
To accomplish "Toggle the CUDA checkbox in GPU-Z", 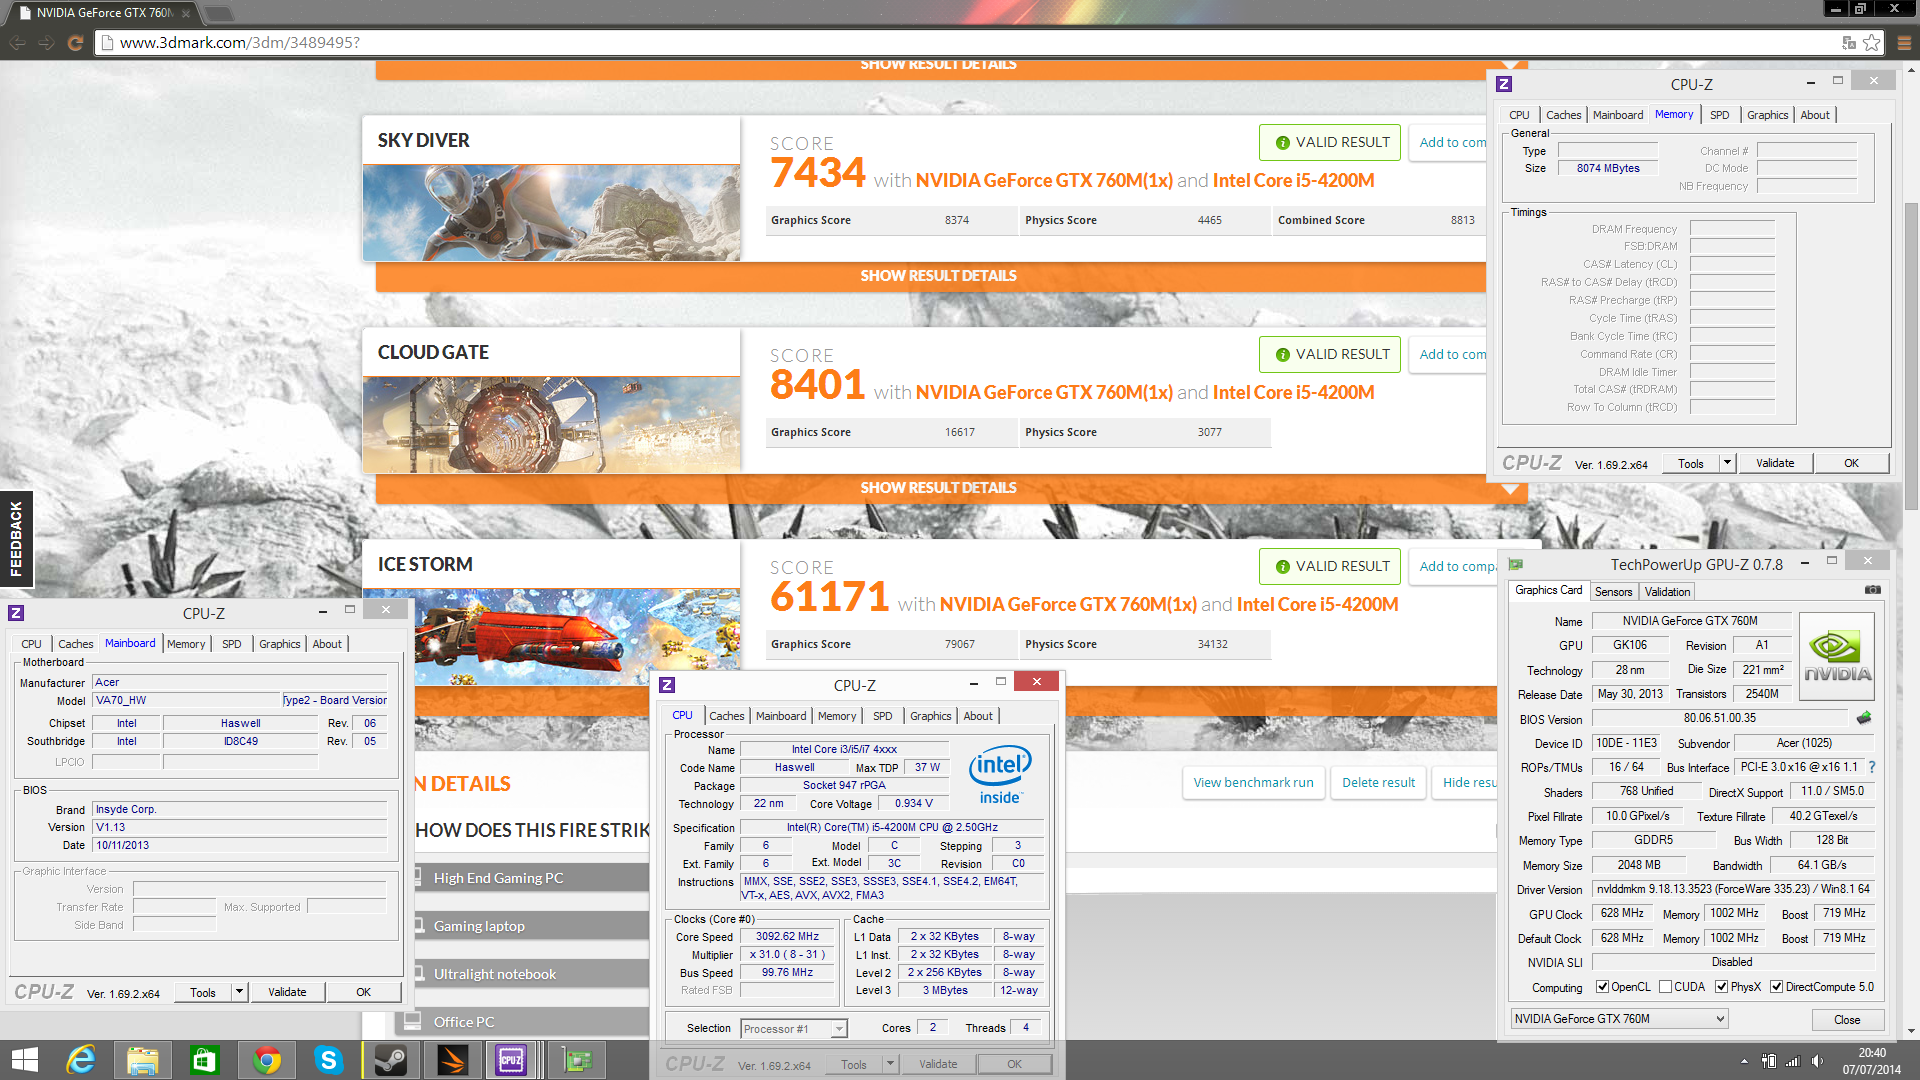I will [x=1665, y=987].
